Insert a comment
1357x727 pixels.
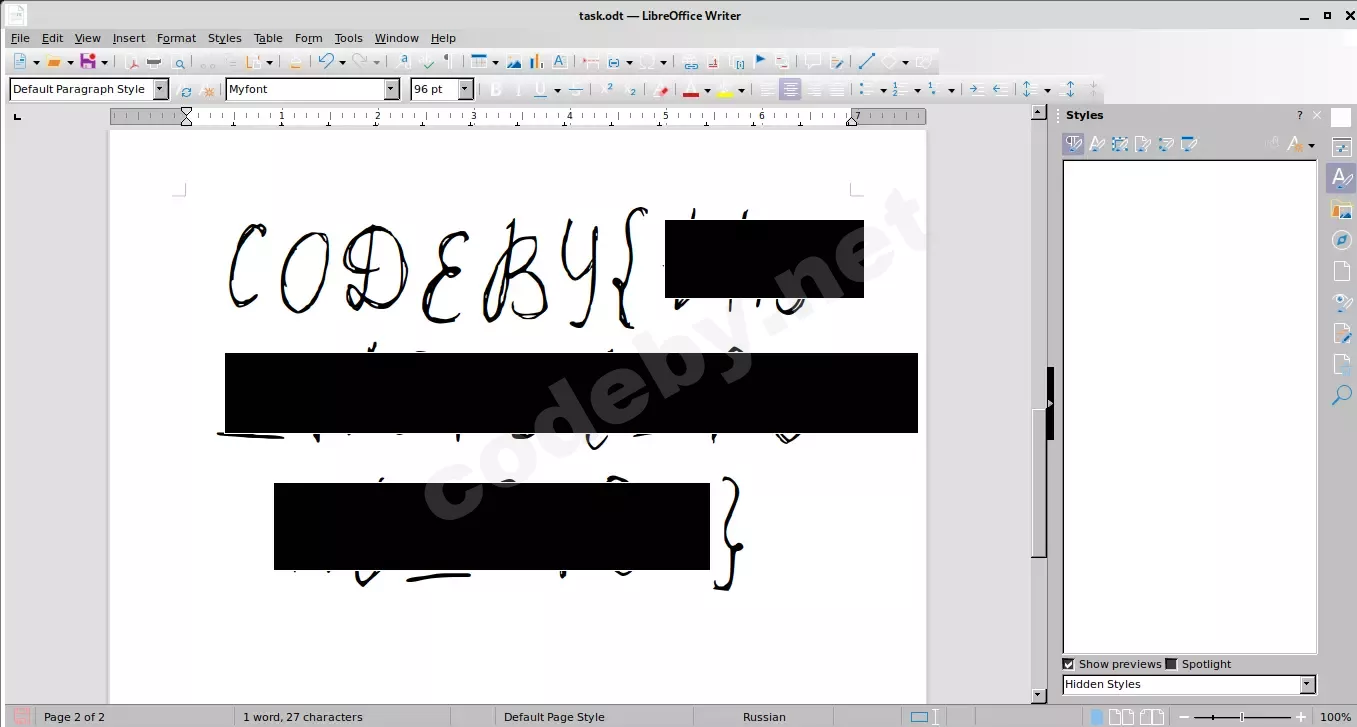click(x=812, y=61)
